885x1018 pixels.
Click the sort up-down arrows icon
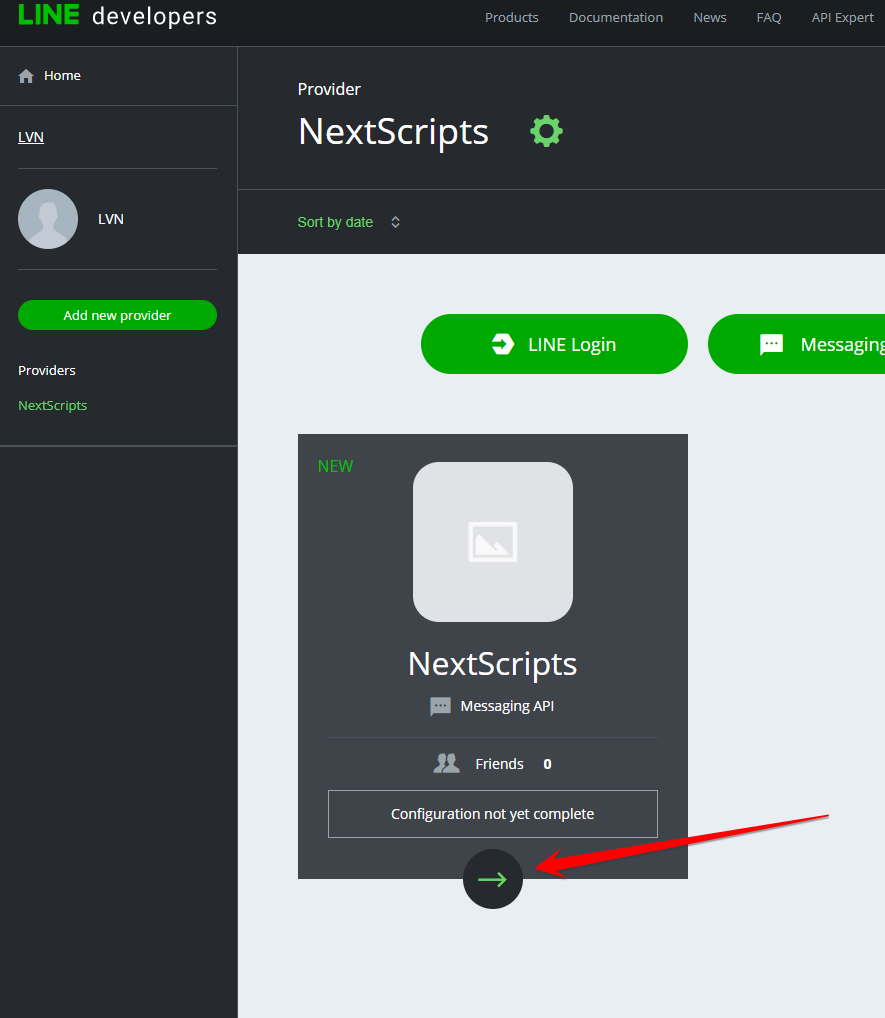coord(395,222)
